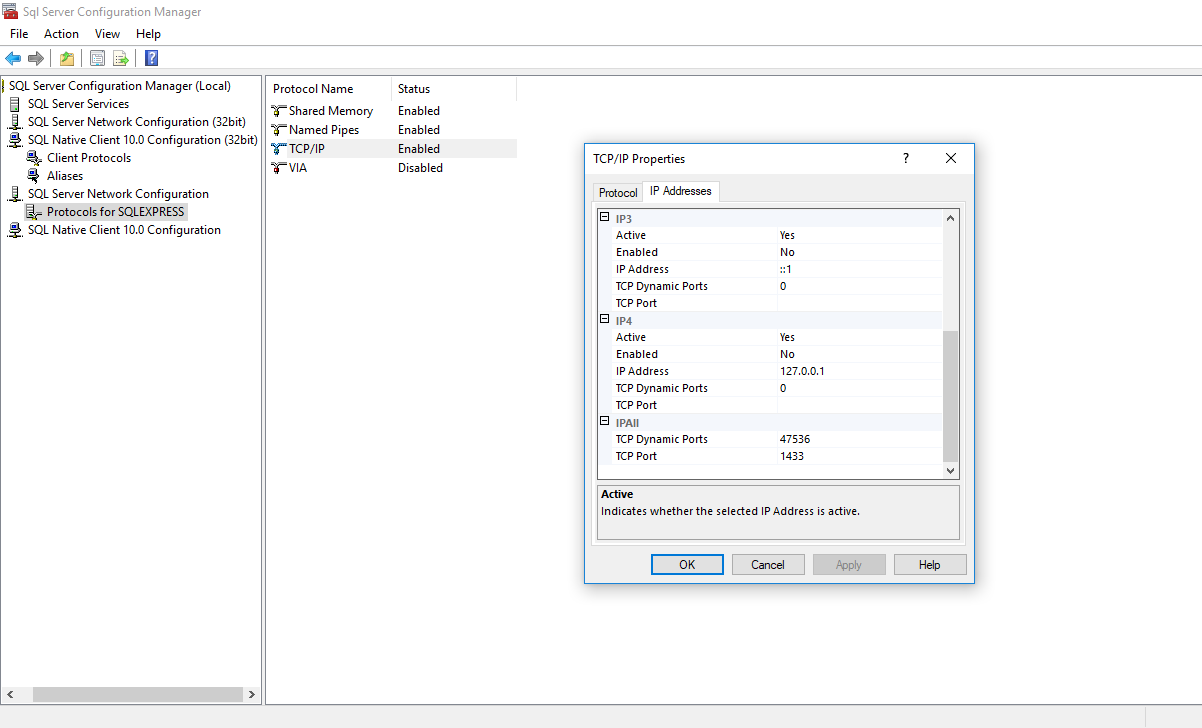
Task: Click the question-mark help button in dialog title bar
Action: 906,158
